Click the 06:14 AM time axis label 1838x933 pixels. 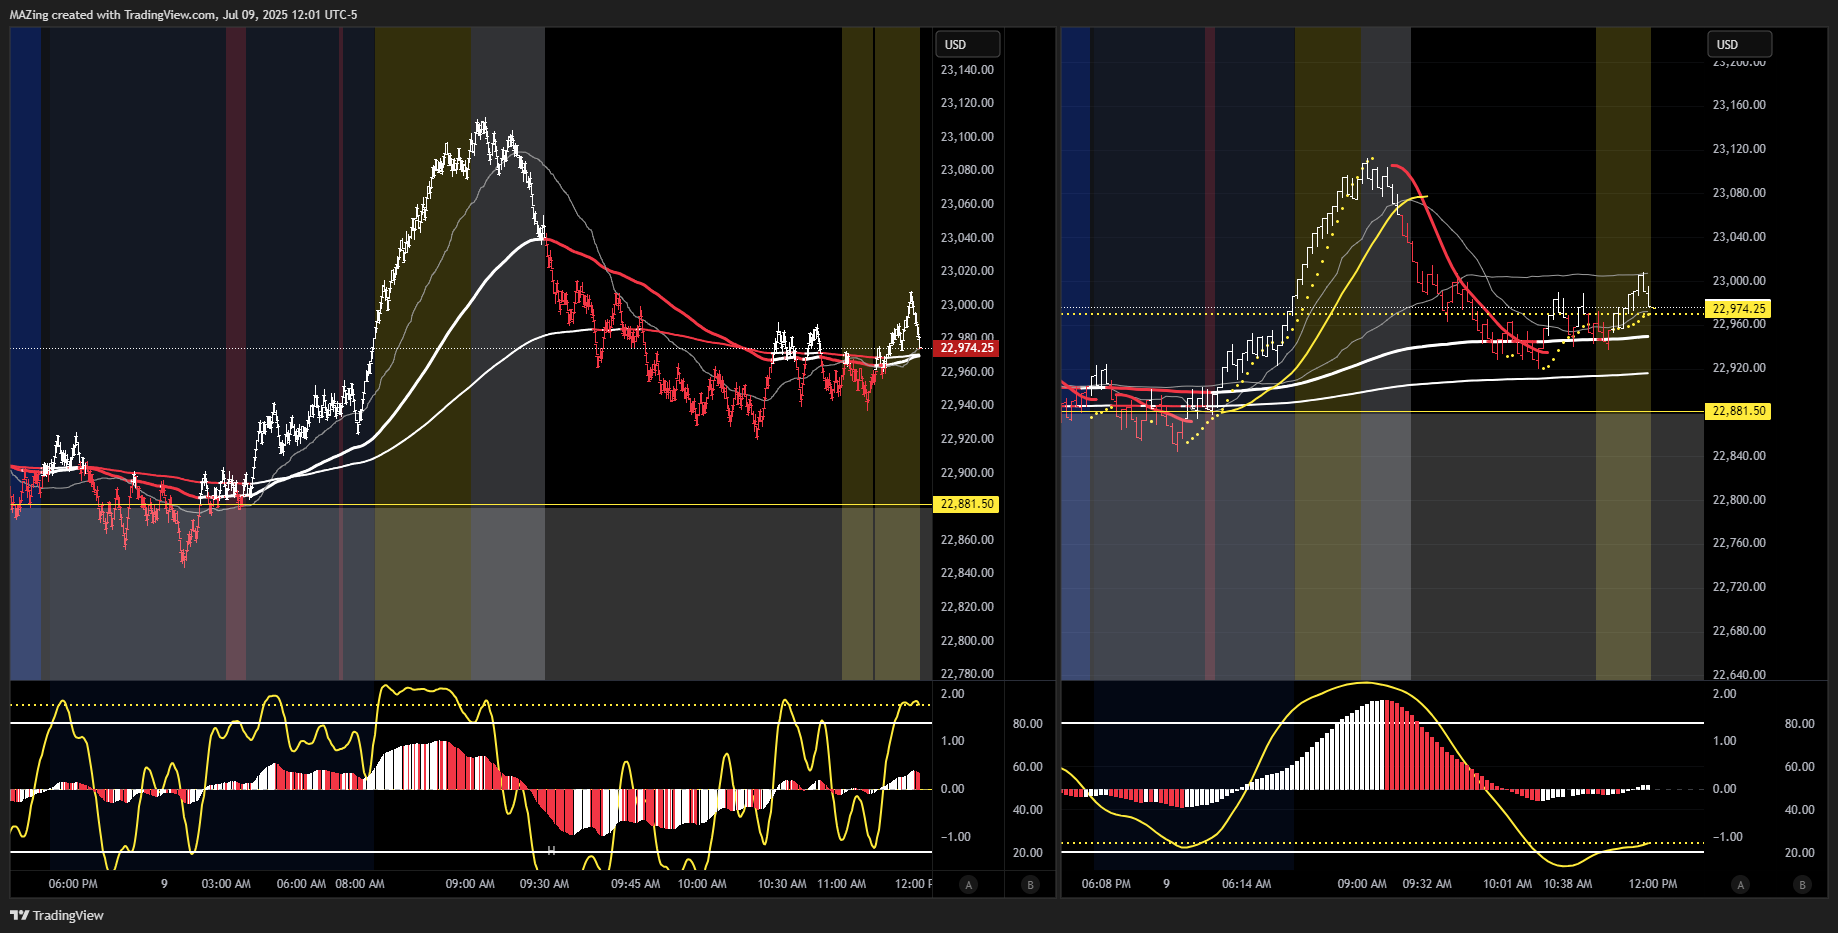[x=1246, y=884]
